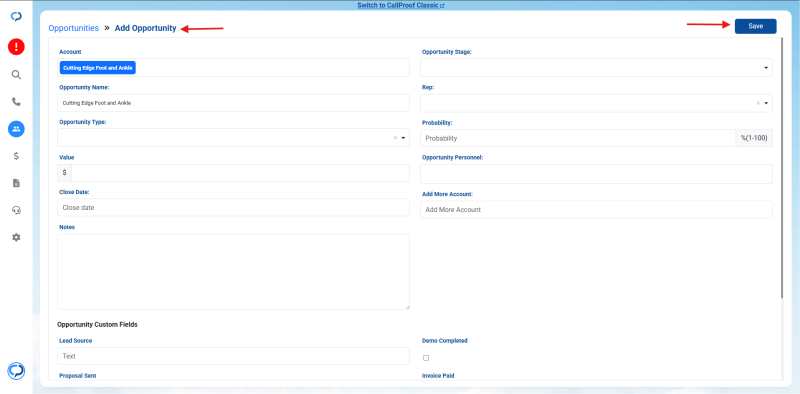Click into the Probability field
Viewport: 800px width, 394px height.
578,138
